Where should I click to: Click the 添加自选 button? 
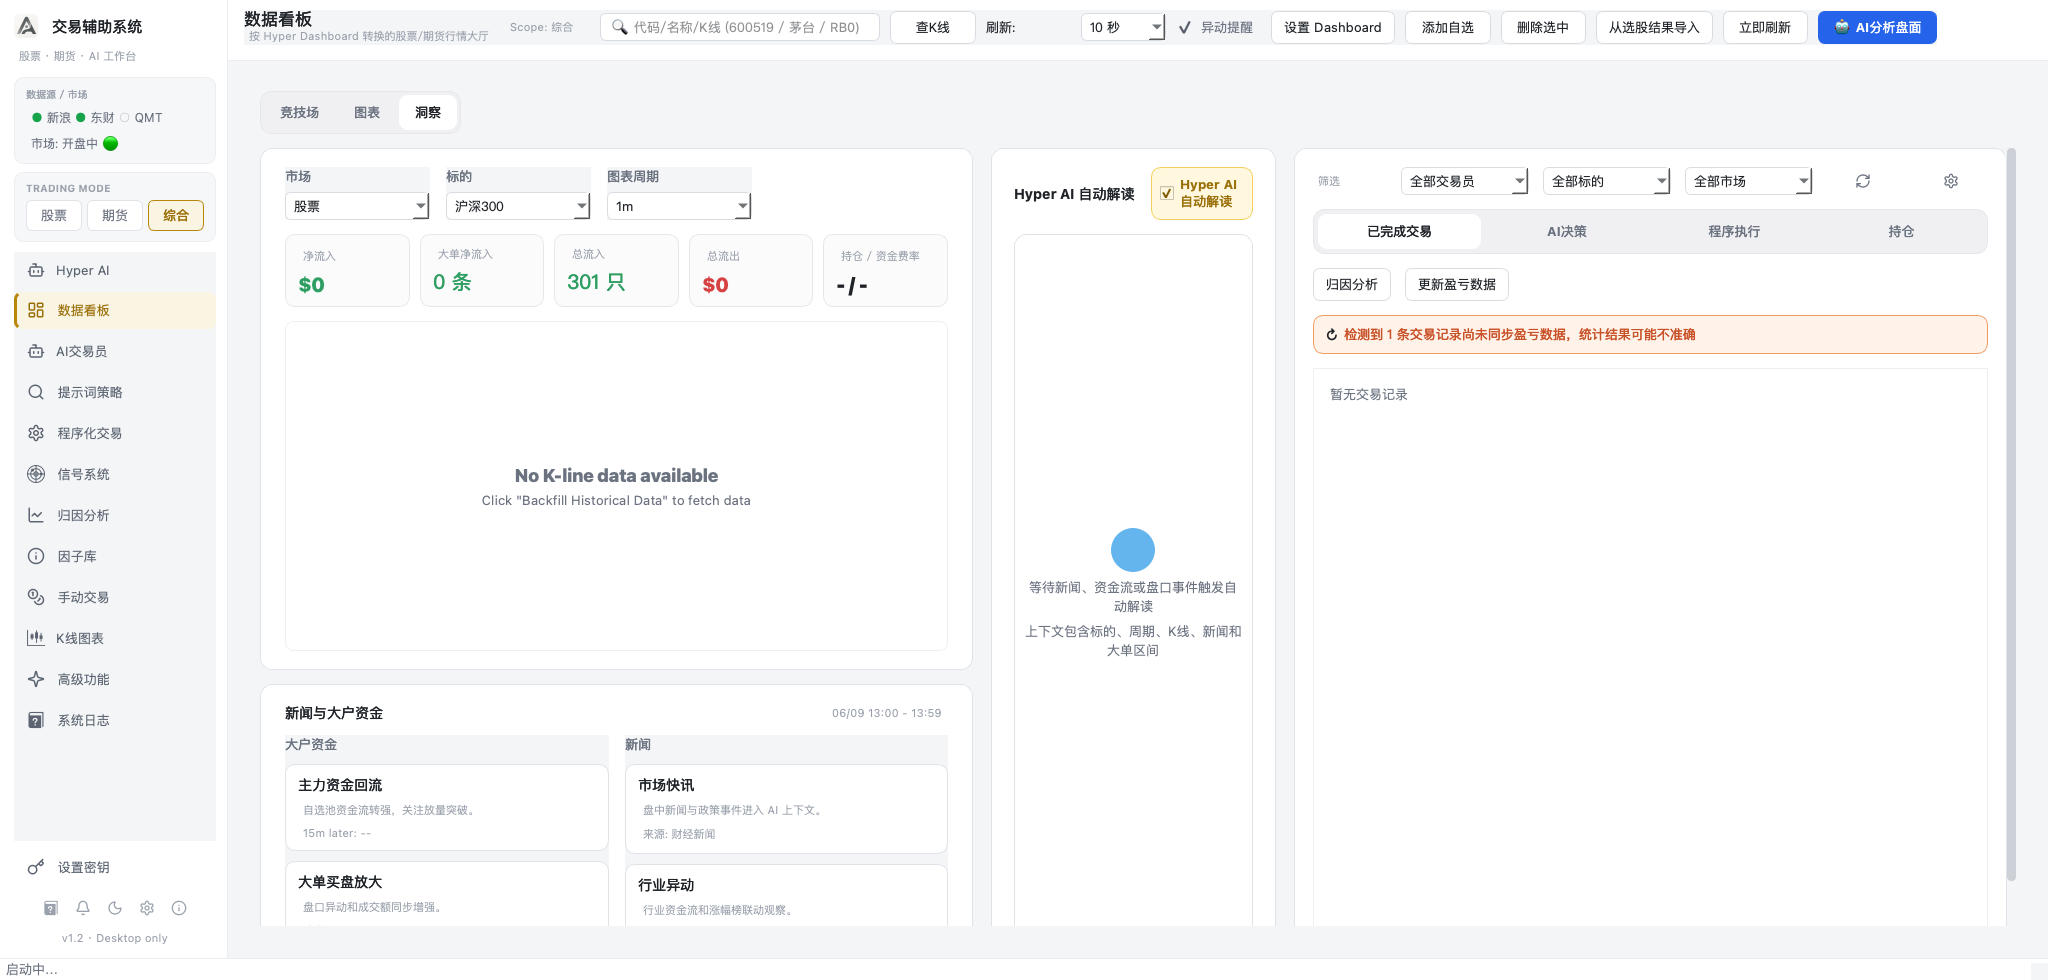tap(1448, 27)
